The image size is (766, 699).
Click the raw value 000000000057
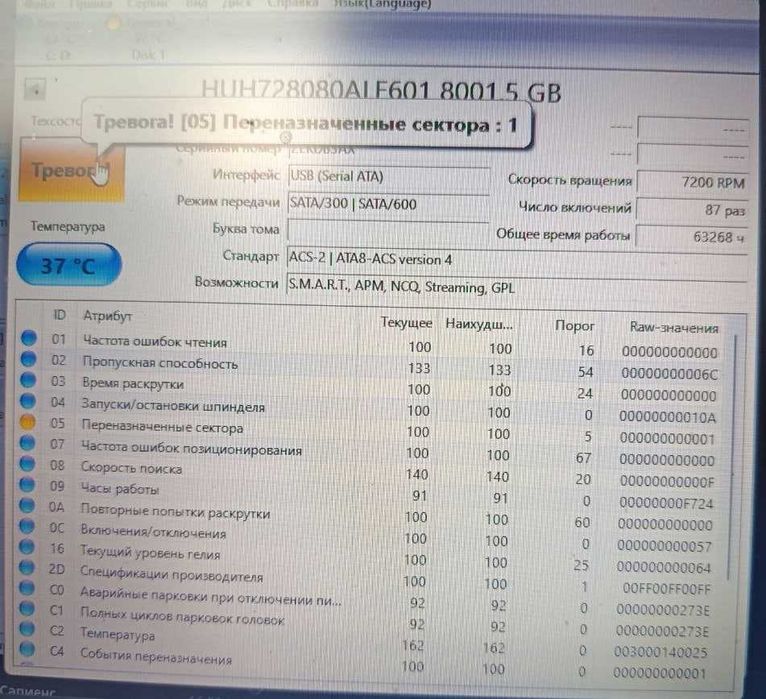click(664, 546)
